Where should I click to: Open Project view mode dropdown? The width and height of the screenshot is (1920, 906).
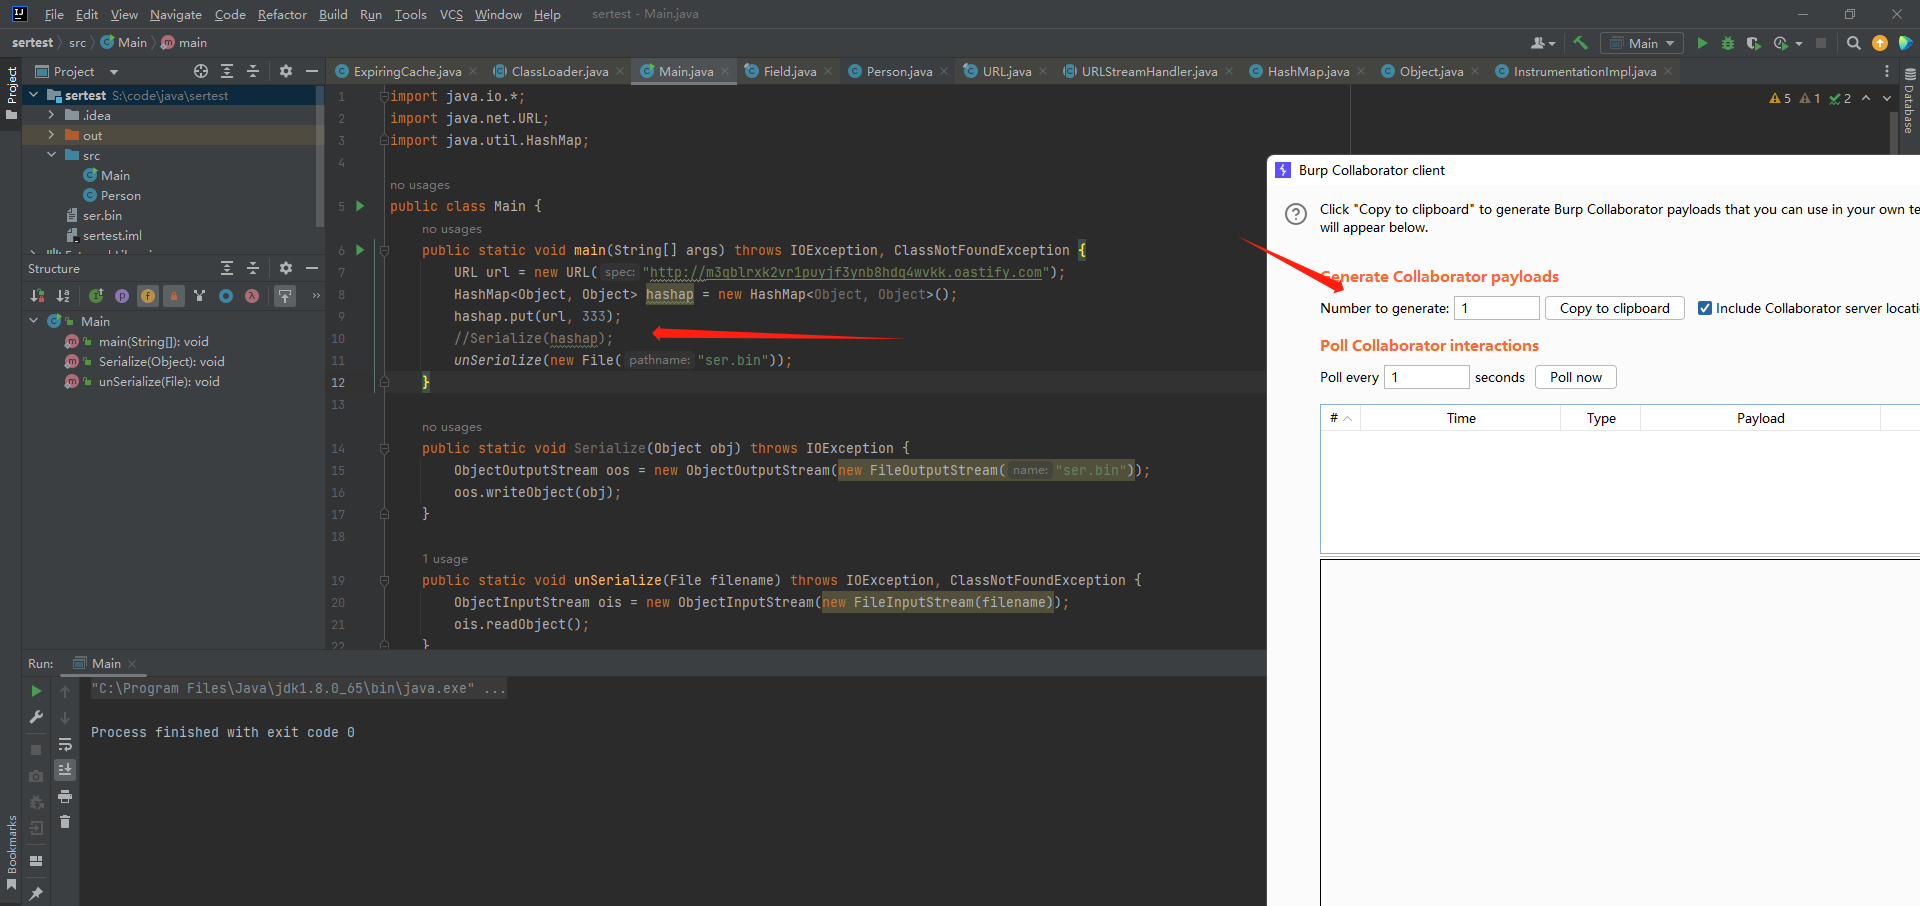pos(114,72)
